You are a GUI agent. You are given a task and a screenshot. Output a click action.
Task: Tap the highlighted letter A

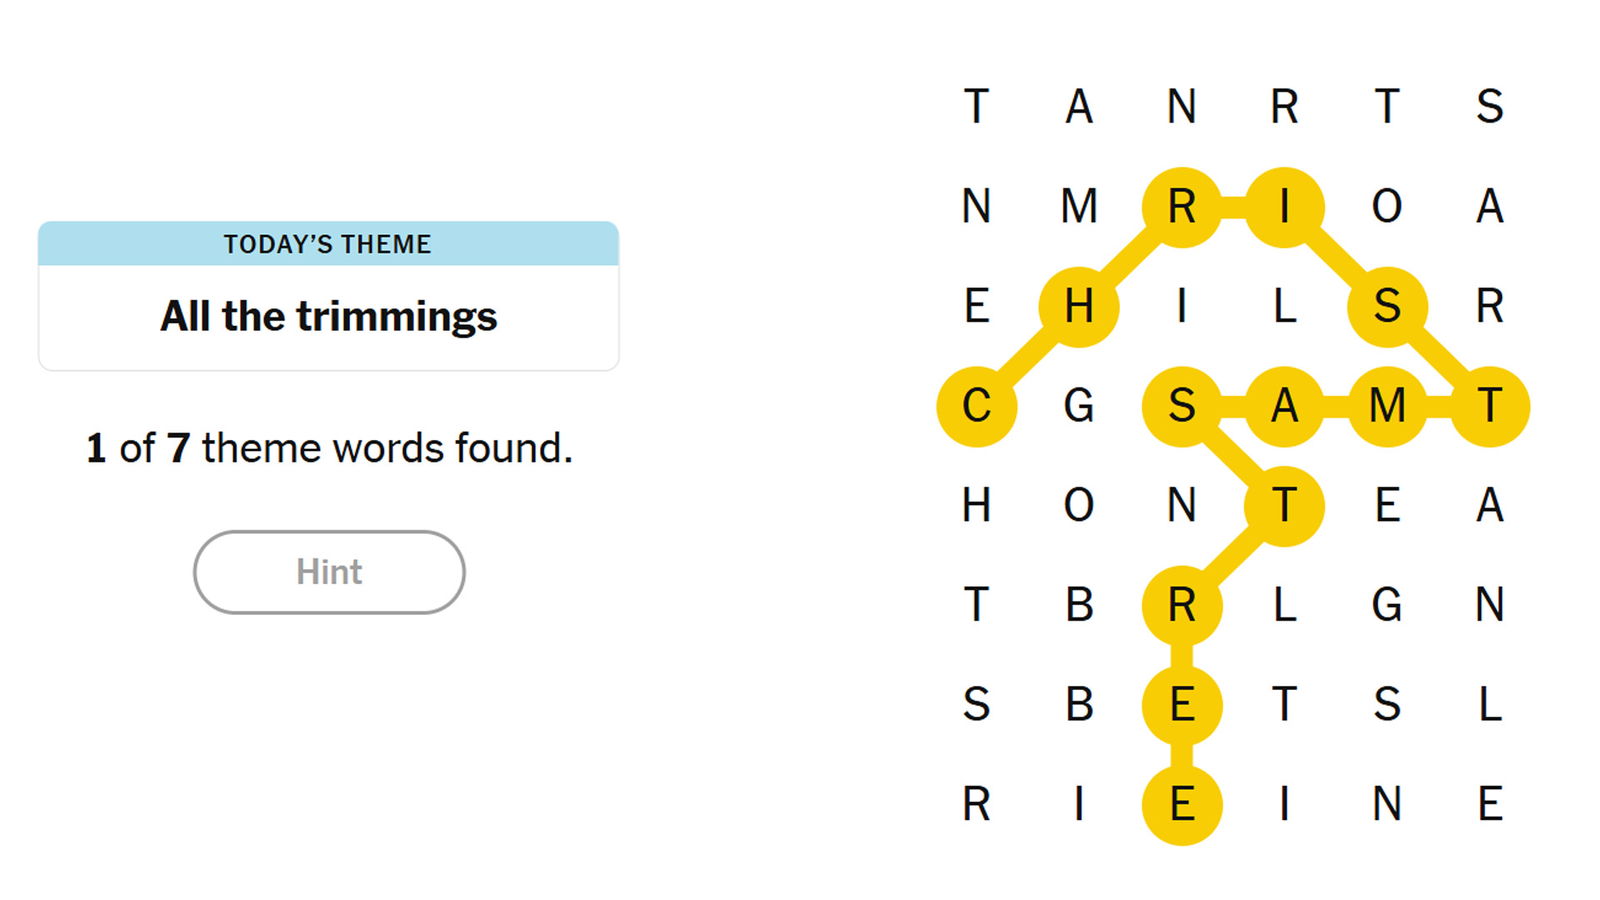[x=1284, y=406]
